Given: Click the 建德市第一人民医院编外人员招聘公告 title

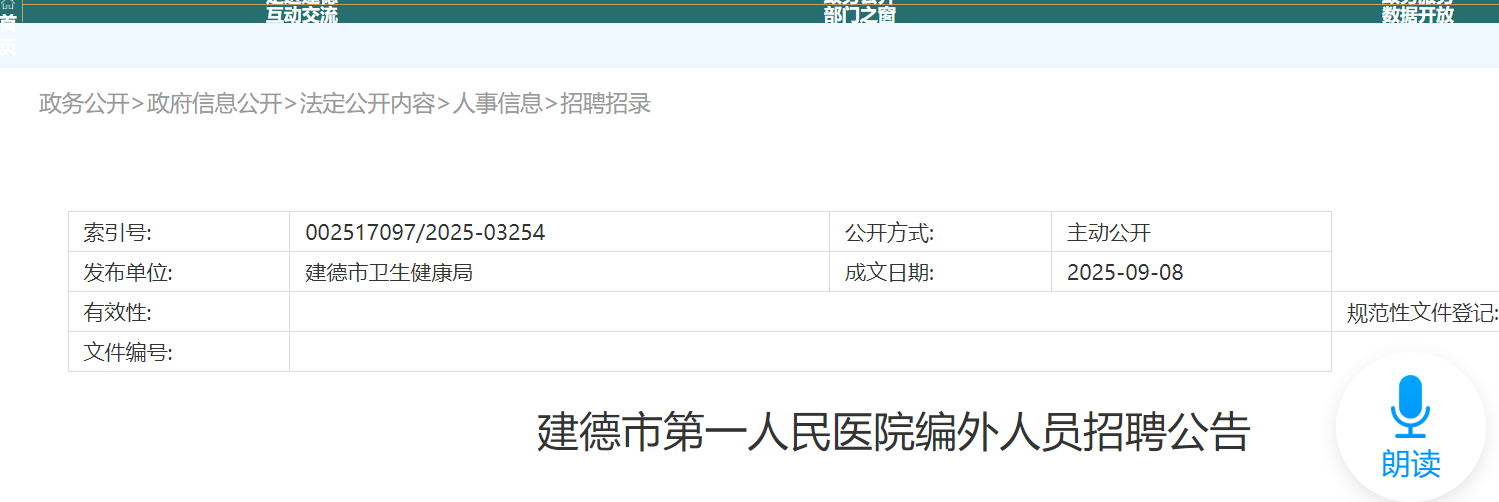Looking at the screenshot, I should (894, 433).
